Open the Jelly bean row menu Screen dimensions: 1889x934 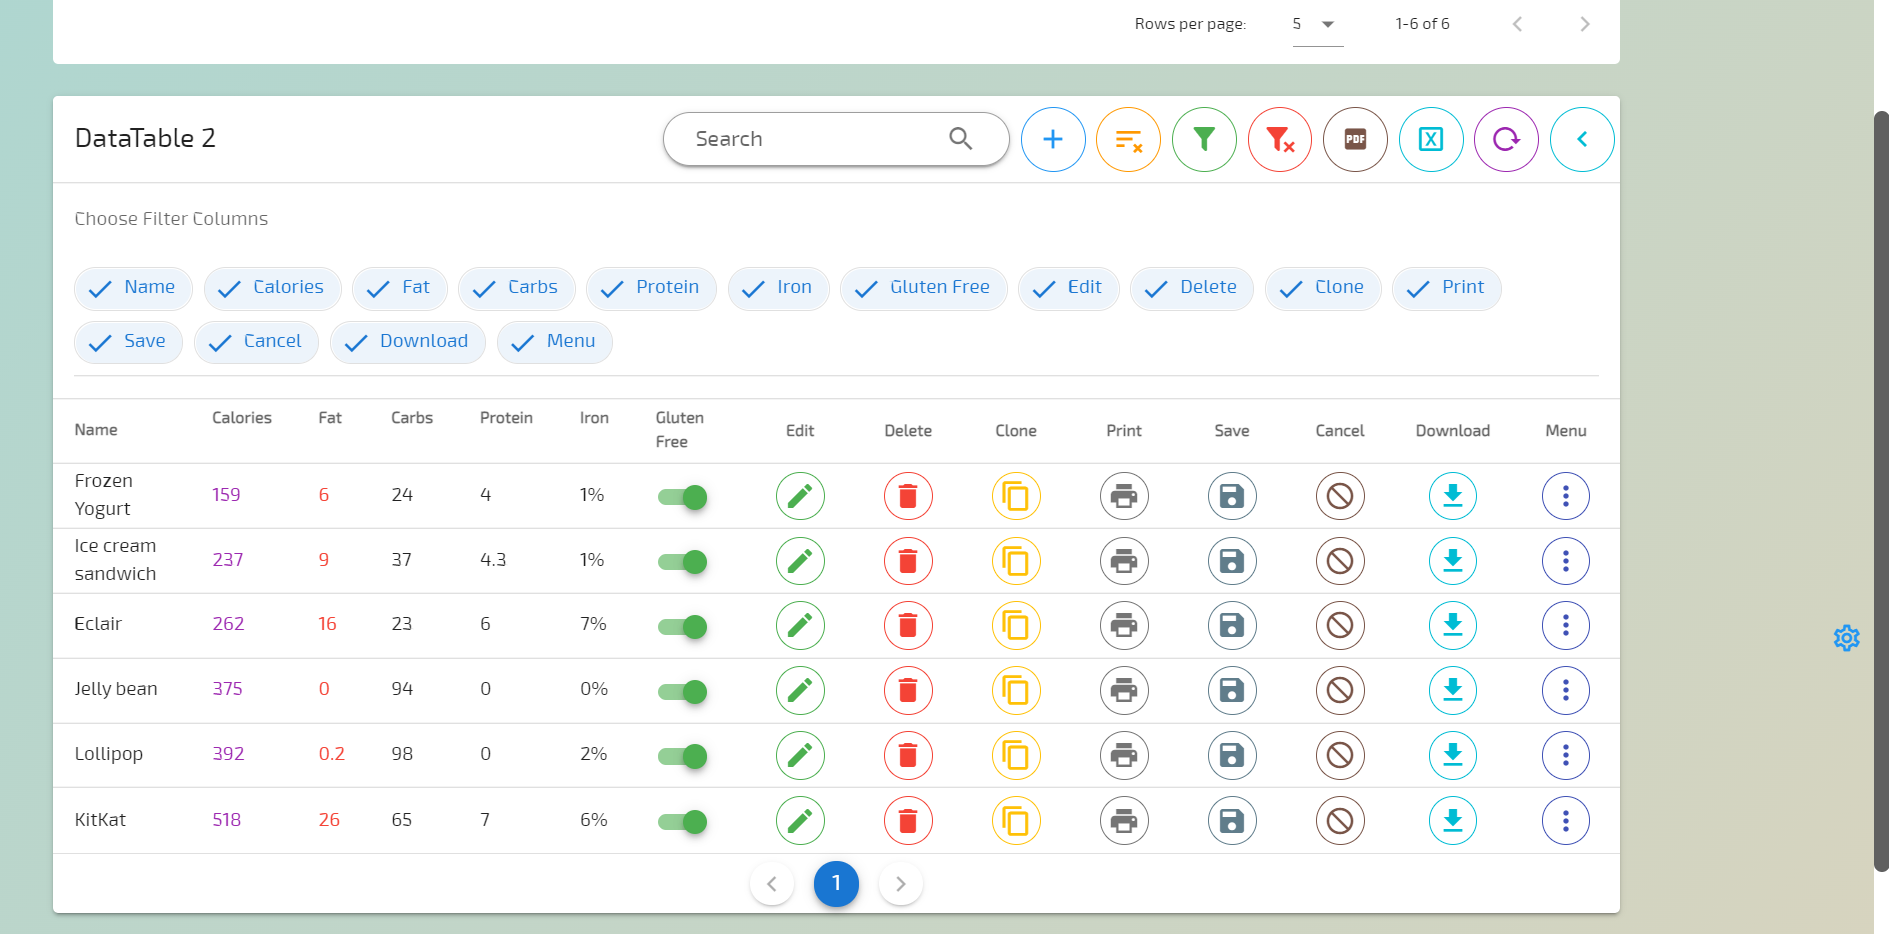click(x=1566, y=690)
